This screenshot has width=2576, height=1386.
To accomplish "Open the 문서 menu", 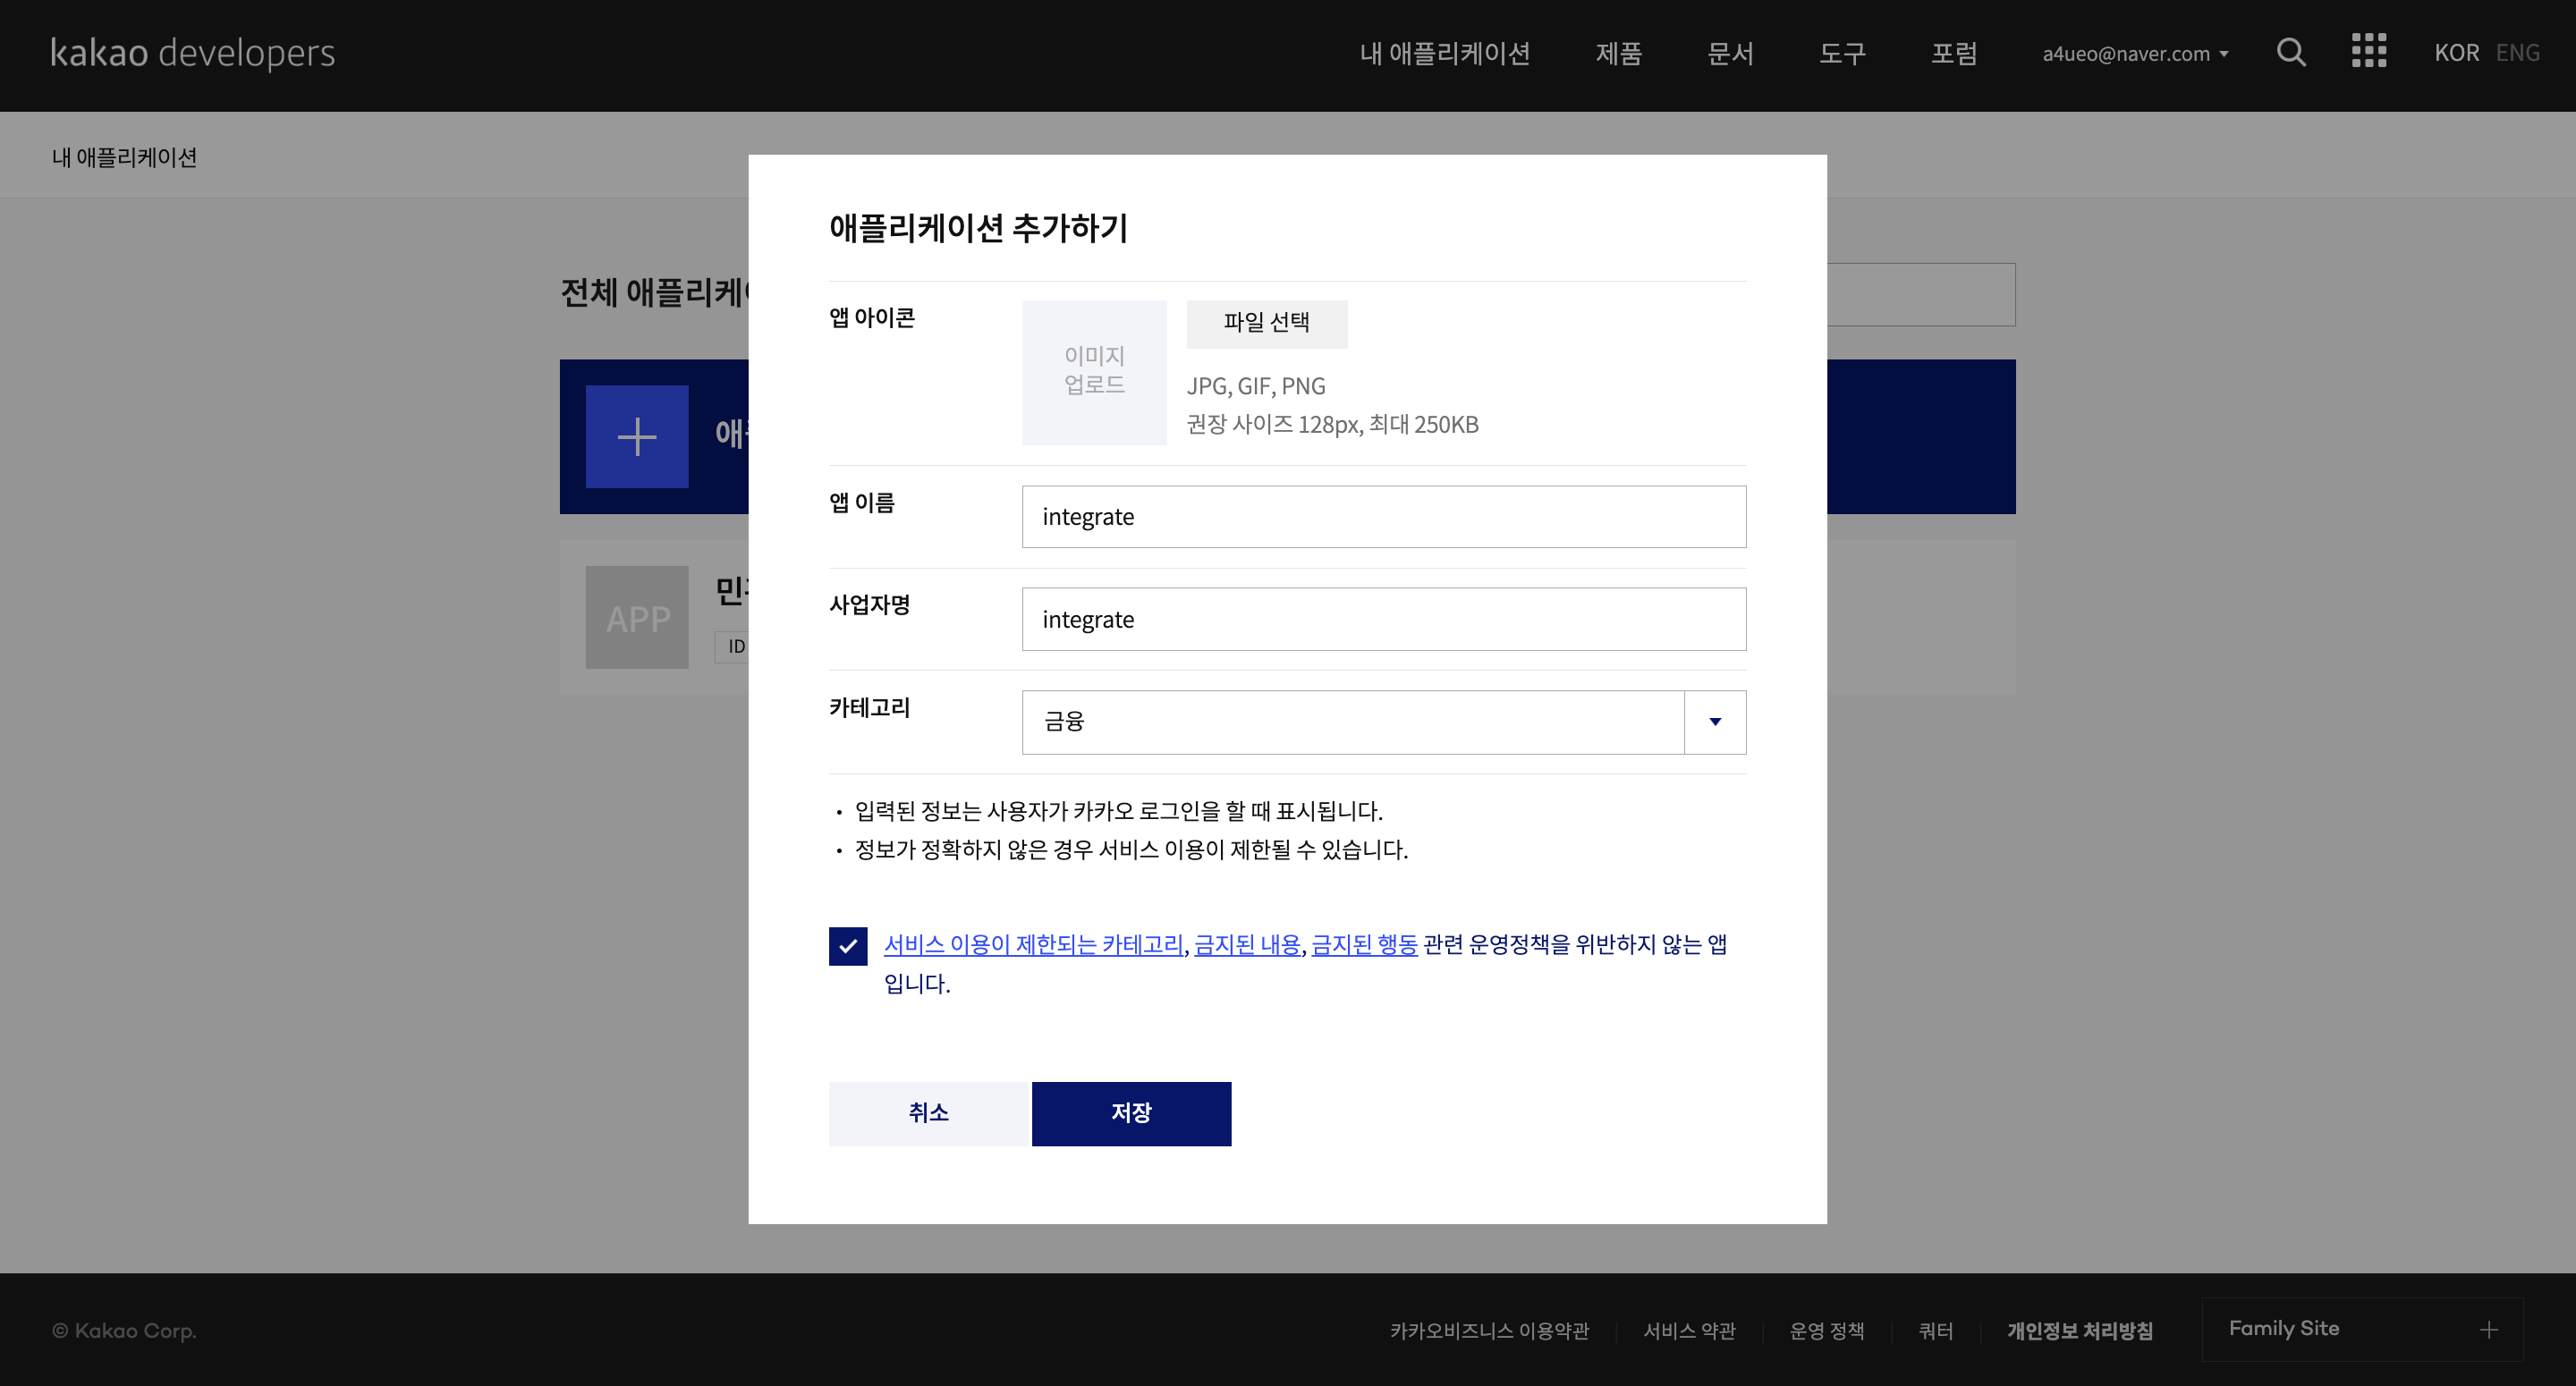I will click(1730, 54).
